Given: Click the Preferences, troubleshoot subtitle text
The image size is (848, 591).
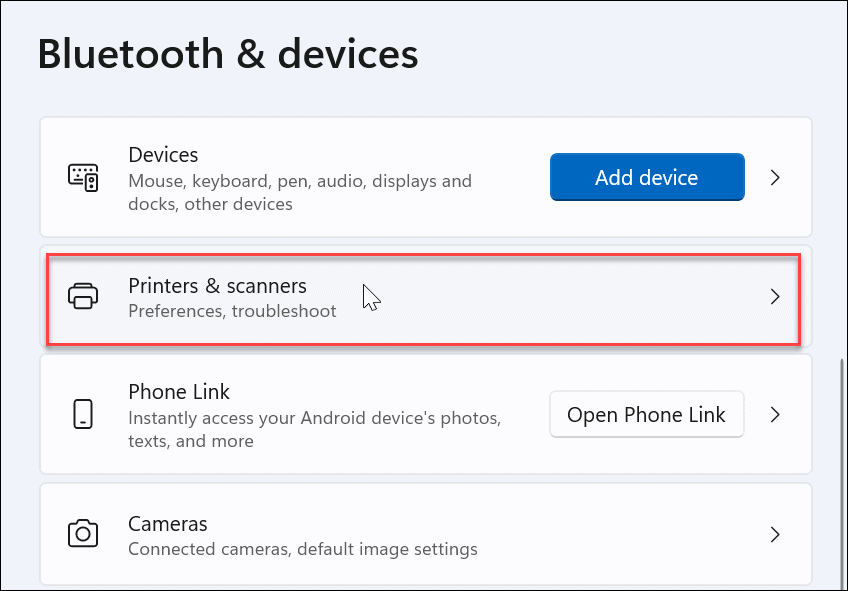Looking at the screenshot, I should (x=232, y=311).
